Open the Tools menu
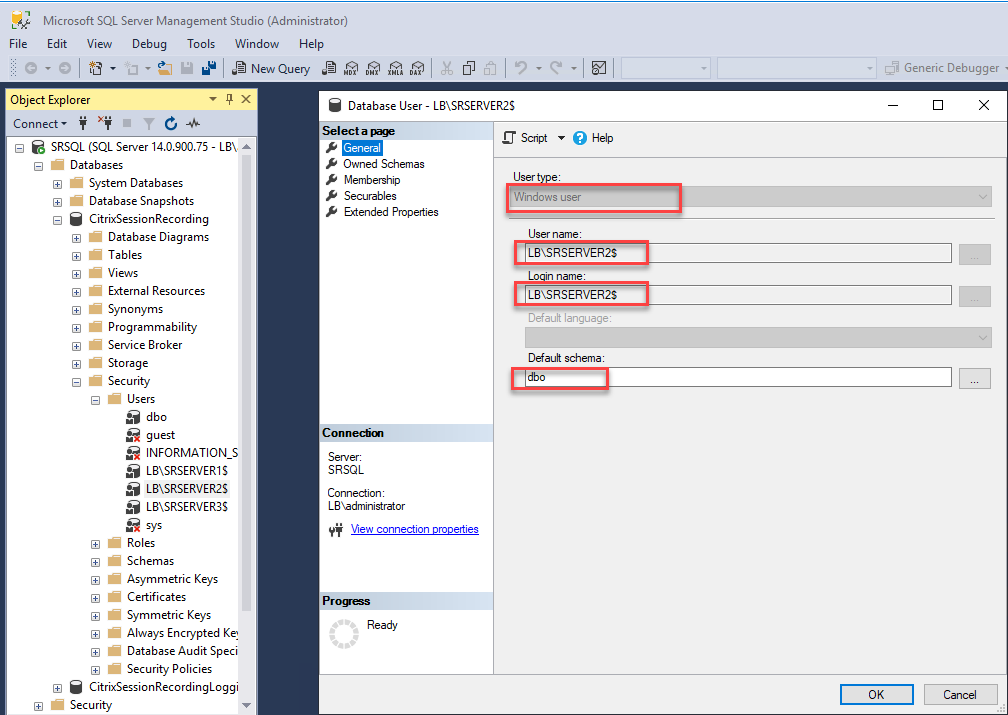 click(x=201, y=43)
